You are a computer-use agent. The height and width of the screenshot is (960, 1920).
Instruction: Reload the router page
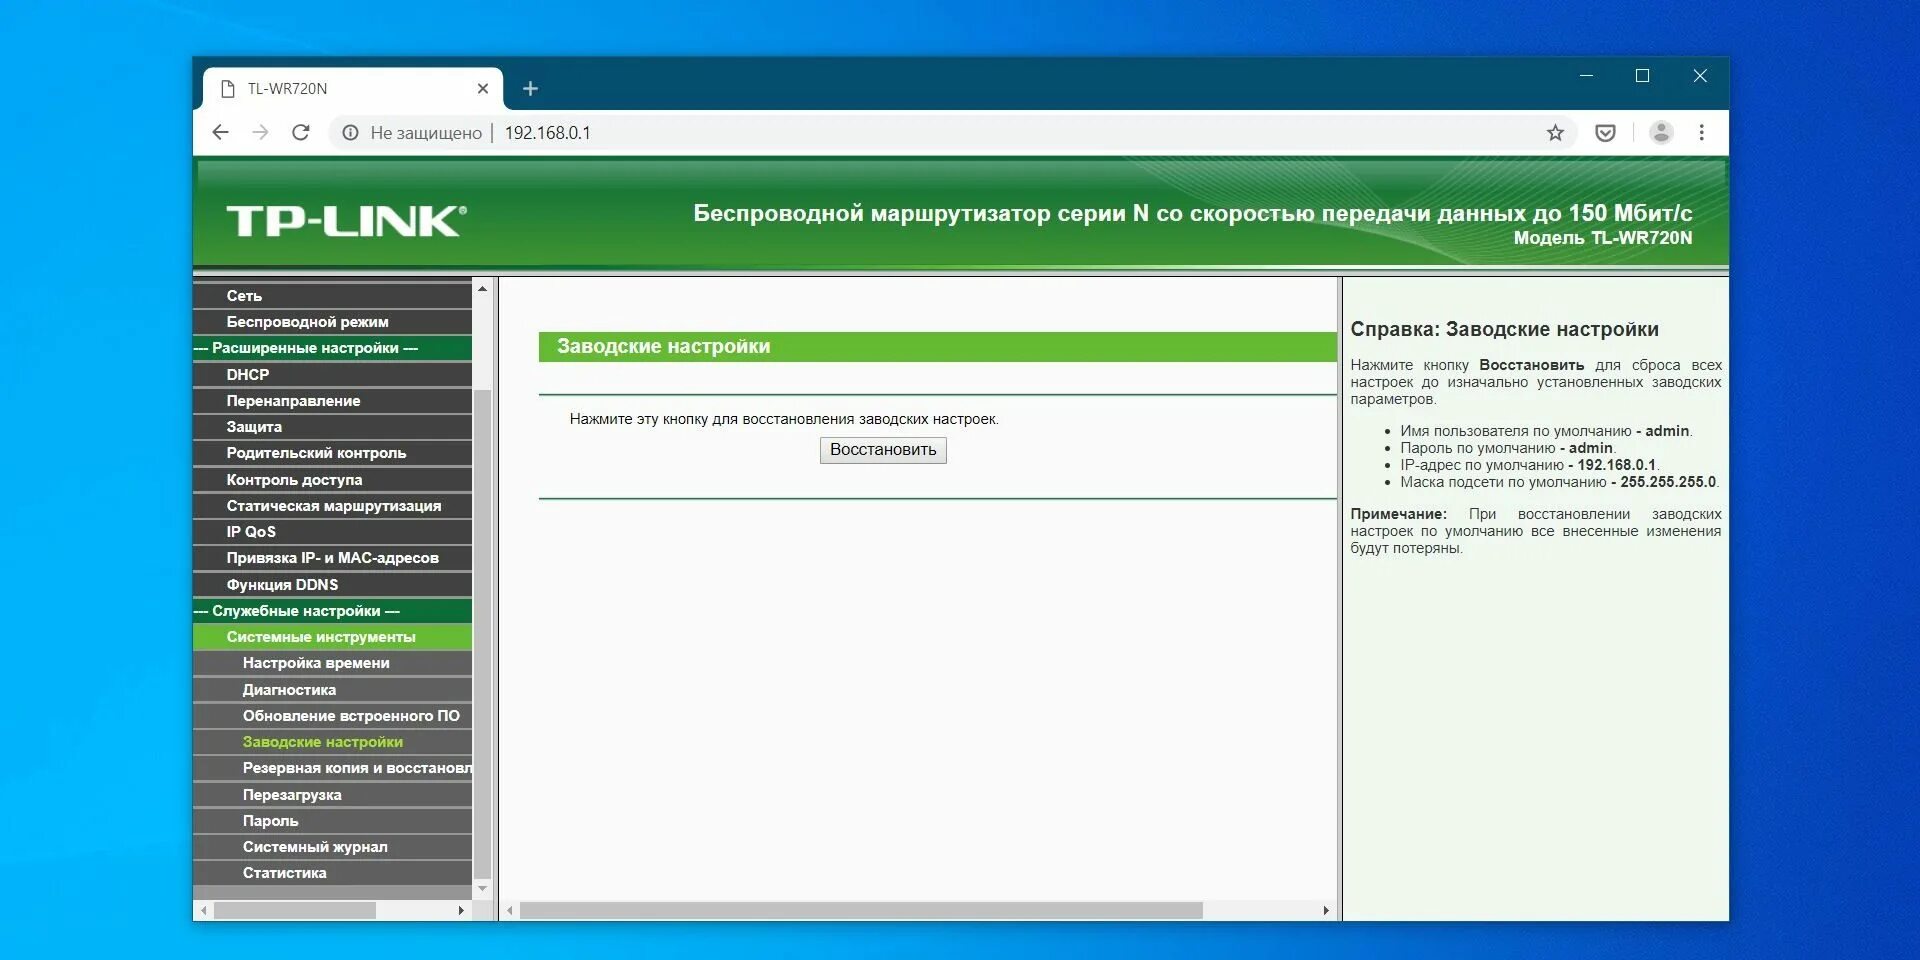click(x=301, y=133)
